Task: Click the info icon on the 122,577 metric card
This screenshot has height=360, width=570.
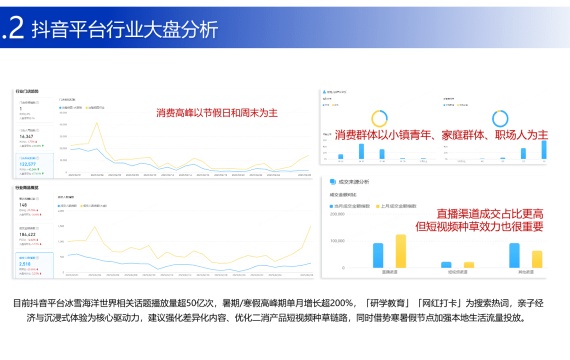Action: point(38,158)
